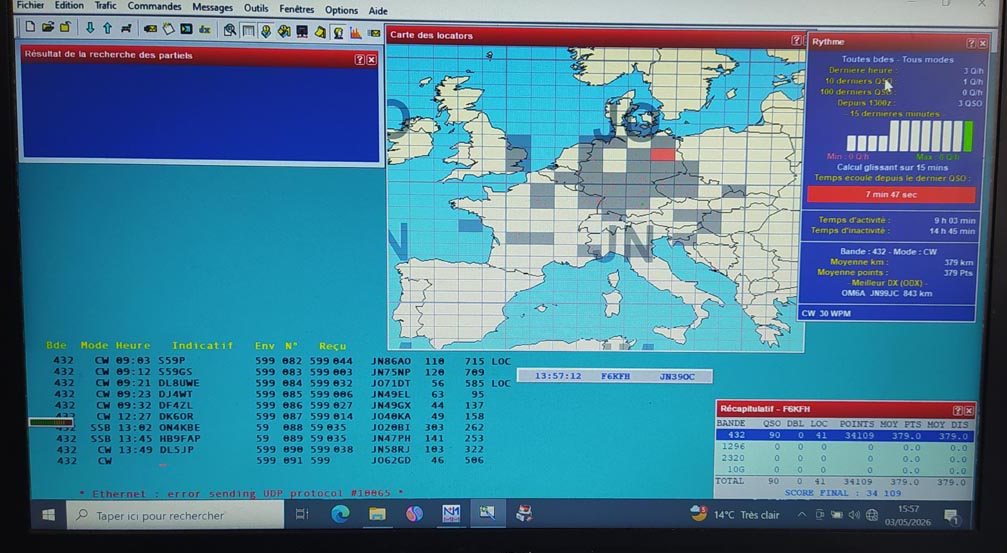This screenshot has width=1007, height=553.
Task: Open the Fichier menu
Action: [30, 5]
